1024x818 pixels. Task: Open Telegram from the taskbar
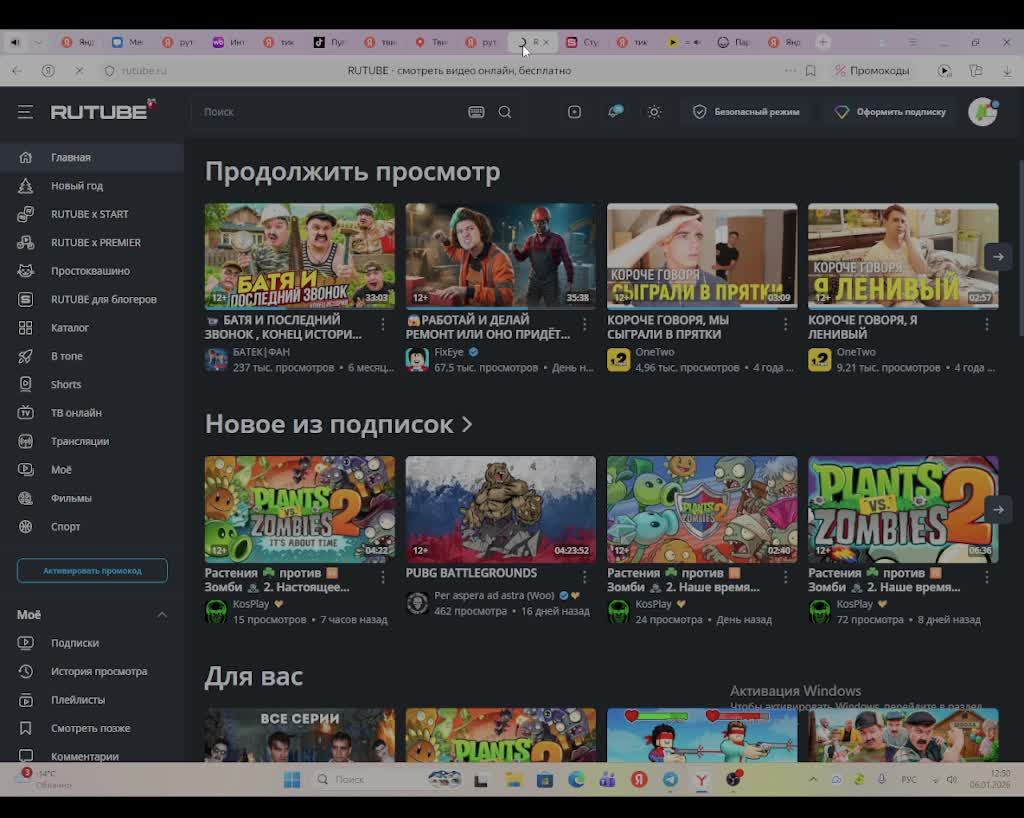click(671, 779)
